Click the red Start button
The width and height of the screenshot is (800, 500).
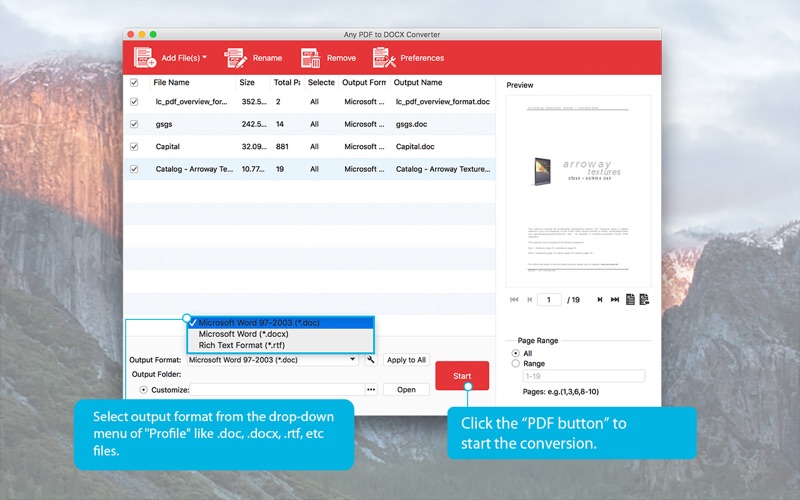(x=462, y=376)
